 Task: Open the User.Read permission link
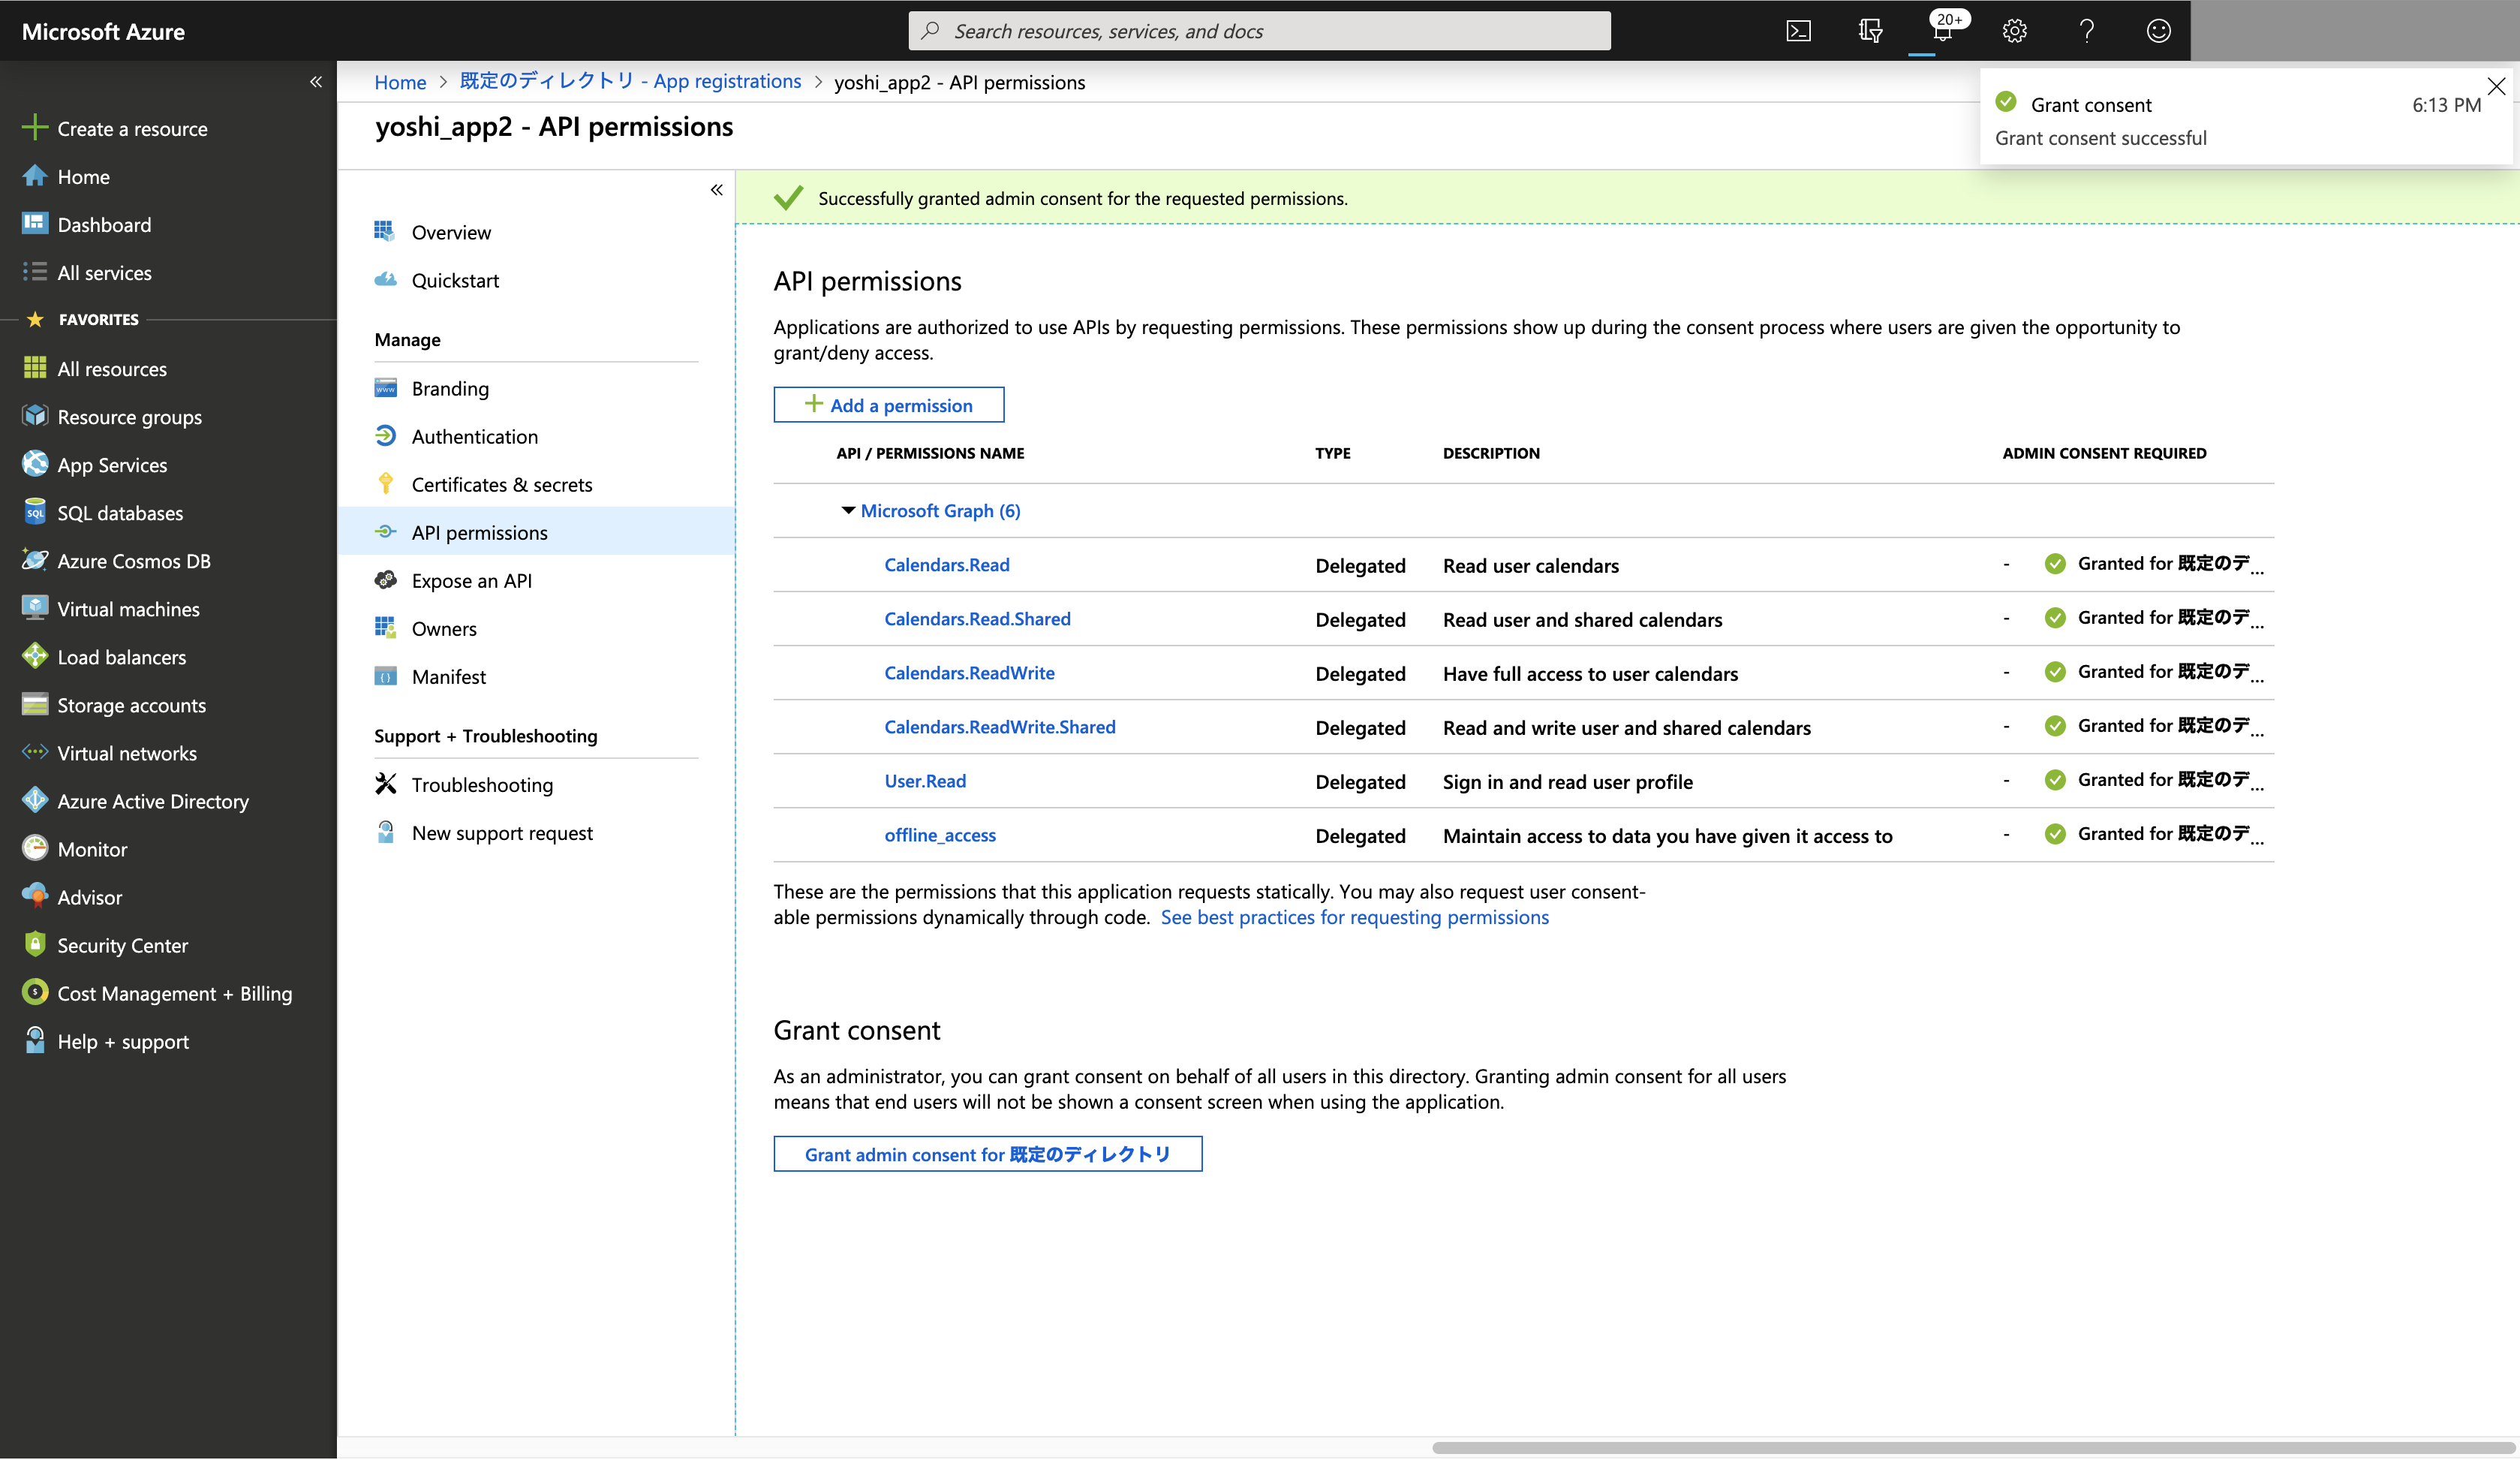pyautogui.click(x=925, y=780)
